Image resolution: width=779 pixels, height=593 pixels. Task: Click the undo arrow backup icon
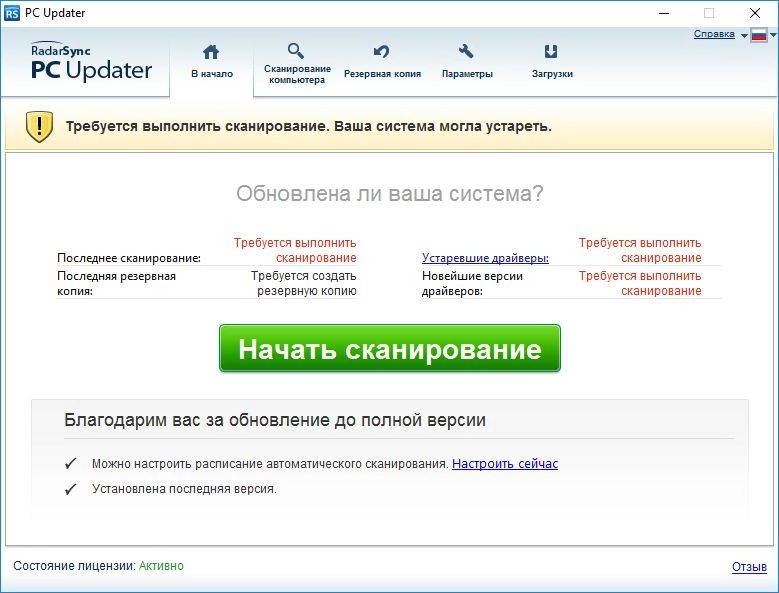click(381, 52)
